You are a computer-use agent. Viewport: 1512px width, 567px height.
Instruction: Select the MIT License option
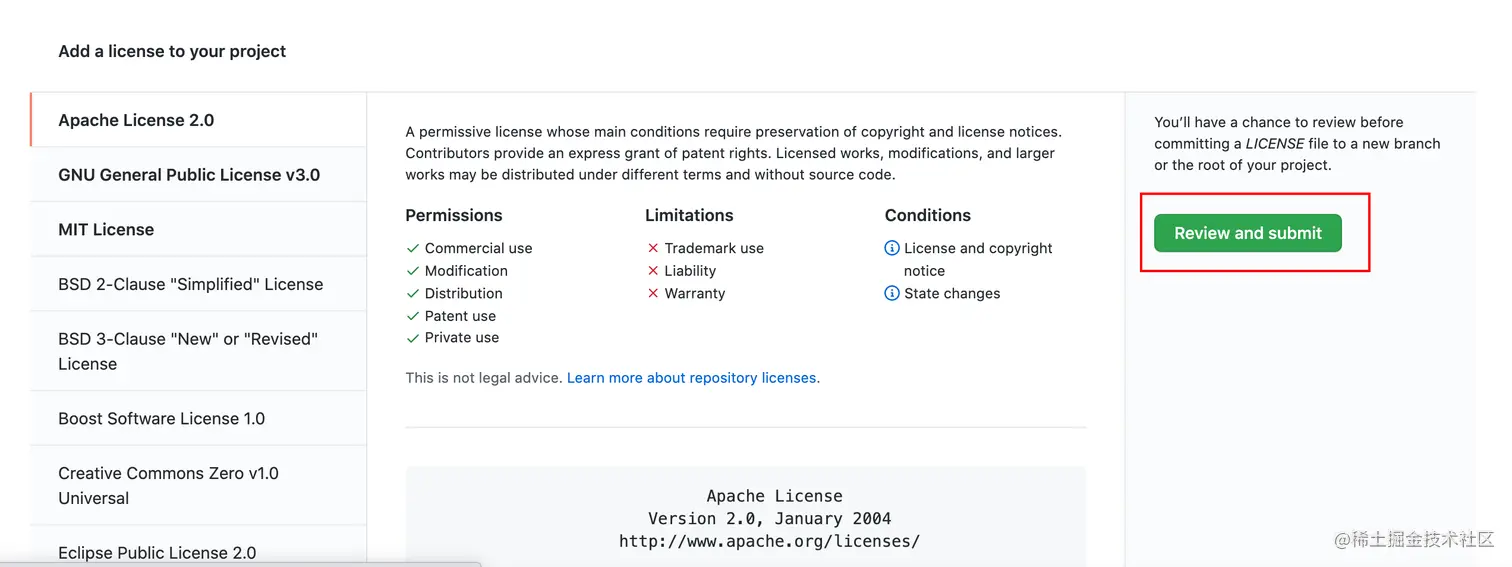[x=198, y=230]
